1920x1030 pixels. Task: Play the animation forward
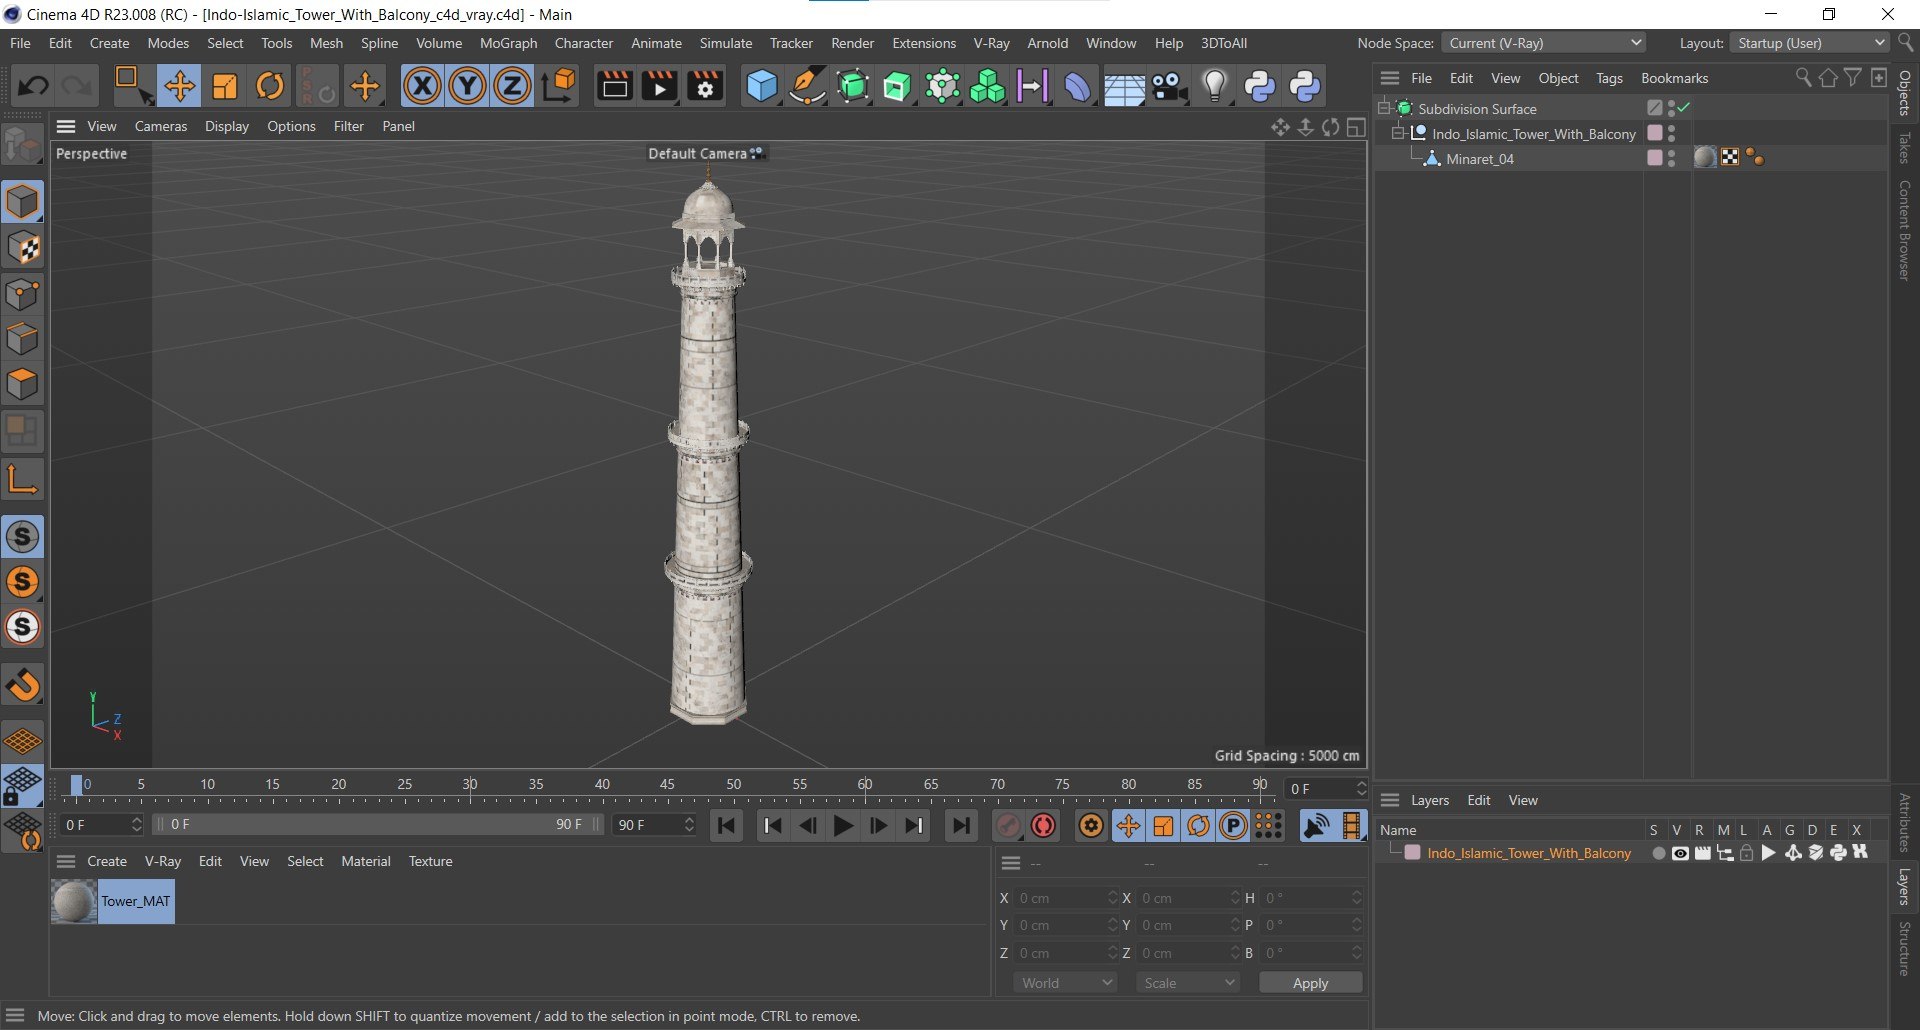843,825
